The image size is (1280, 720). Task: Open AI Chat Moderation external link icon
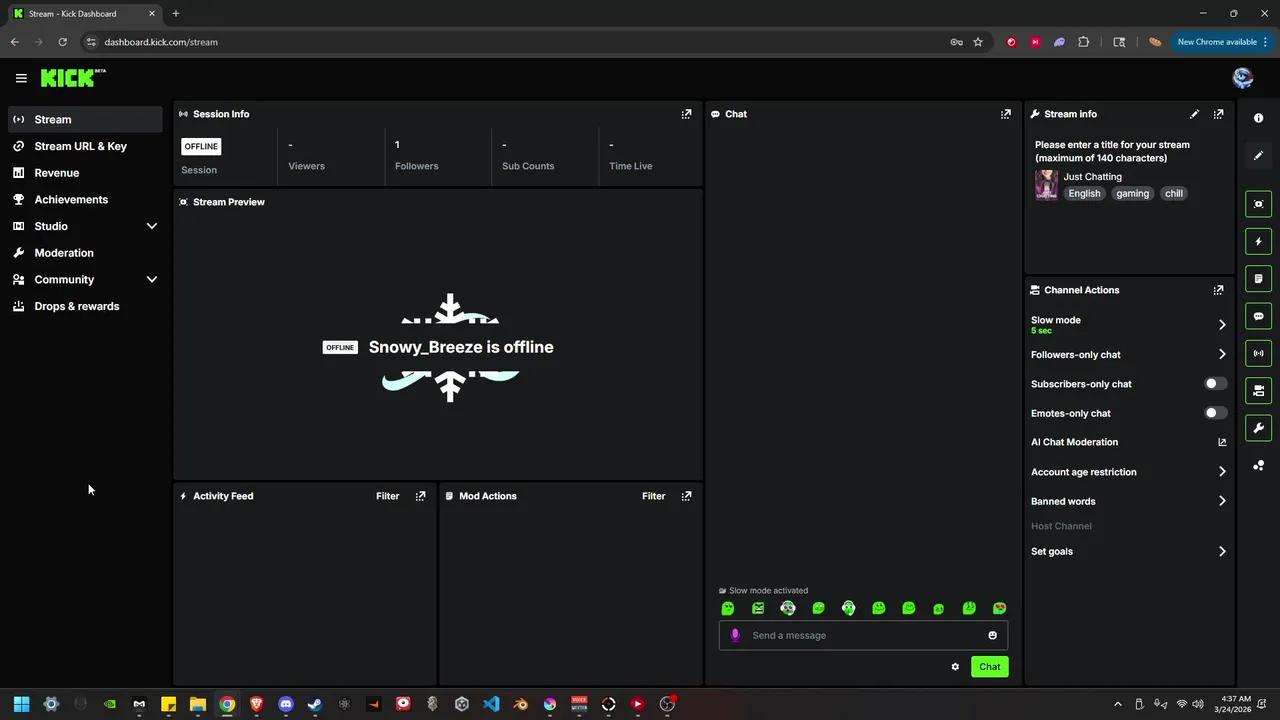point(1222,442)
